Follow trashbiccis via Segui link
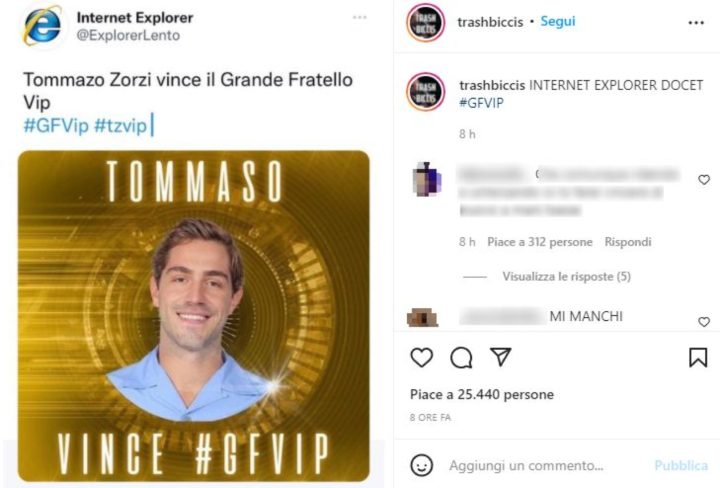720x488 pixels. pos(557,21)
